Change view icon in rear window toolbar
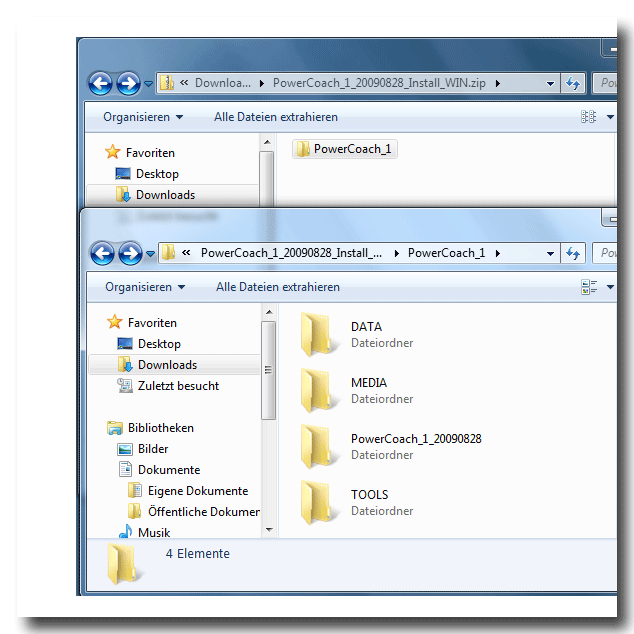This screenshot has width=634, height=634. click(588, 117)
